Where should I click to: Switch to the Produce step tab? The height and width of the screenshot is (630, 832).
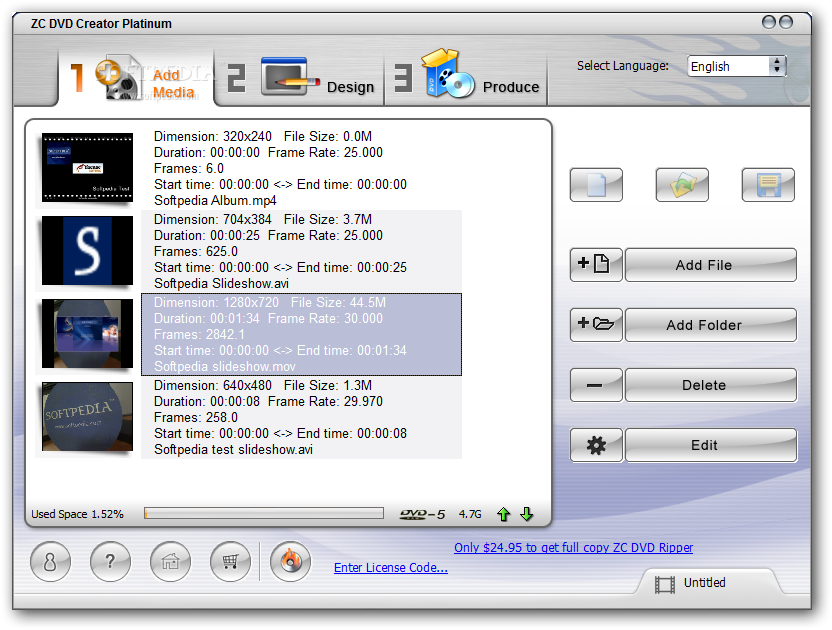click(x=466, y=79)
